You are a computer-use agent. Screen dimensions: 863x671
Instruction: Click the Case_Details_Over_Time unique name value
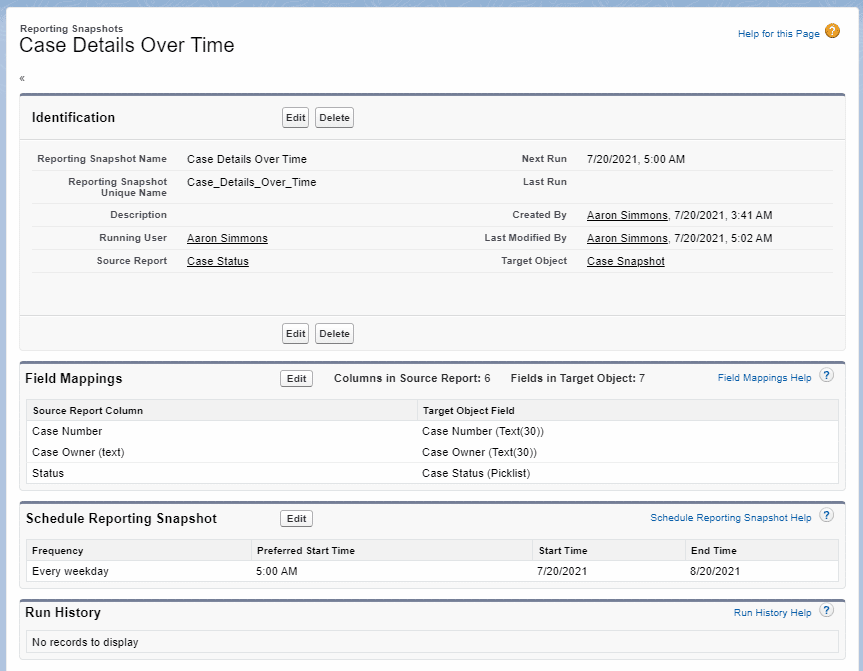point(252,182)
